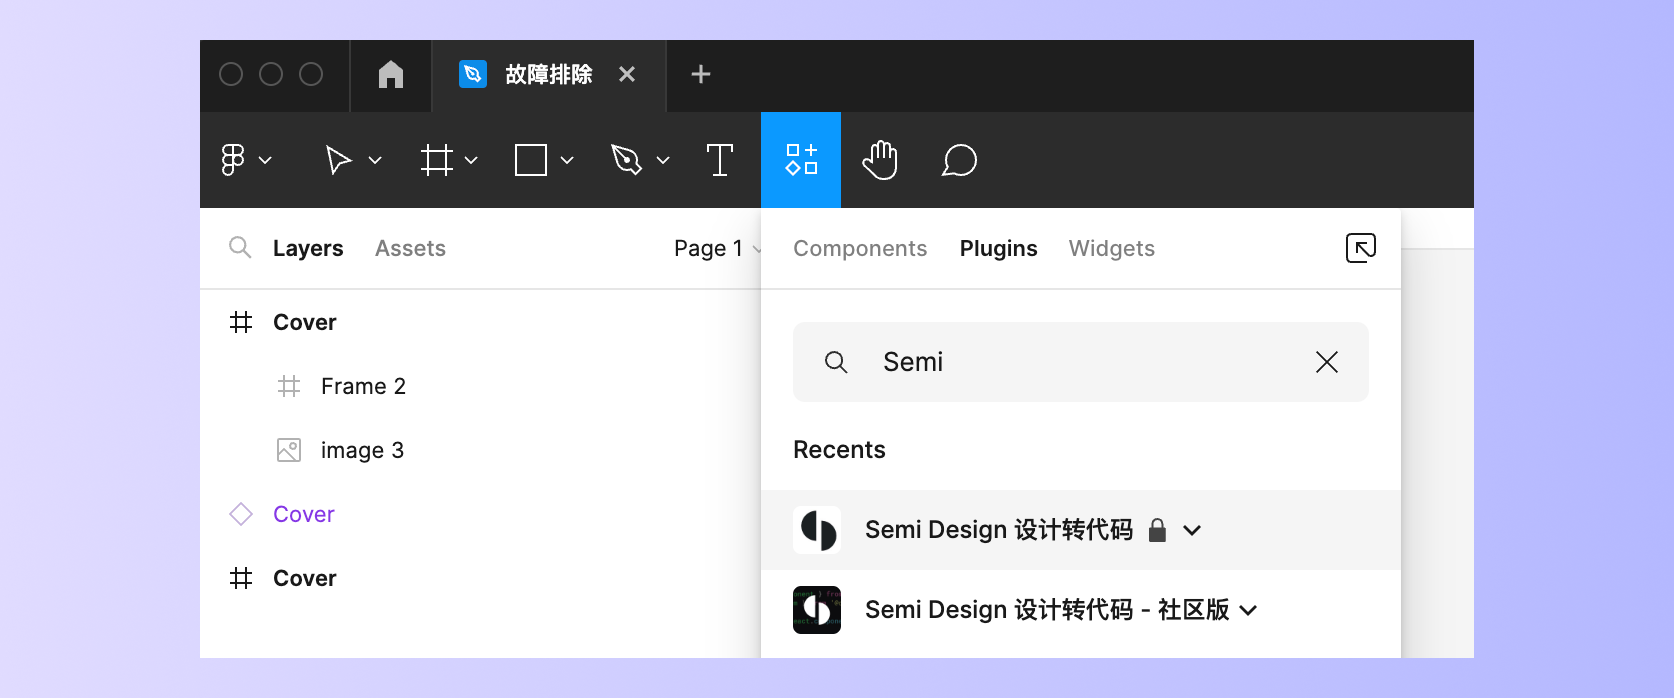The image size is (1674, 698).
Task: Close the 故障排除 tab
Action: click(x=627, y=74)
